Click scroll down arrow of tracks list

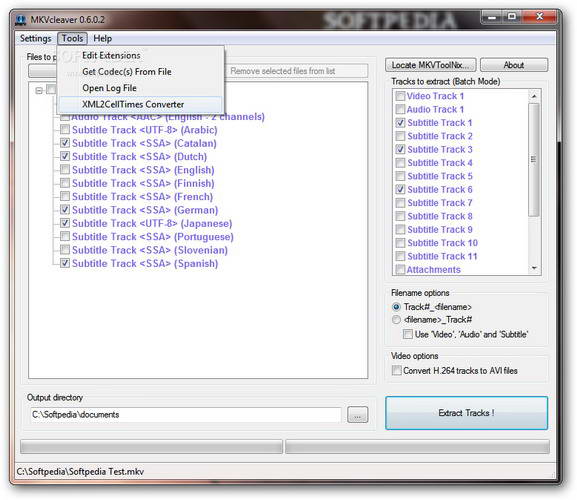[534, 268]
